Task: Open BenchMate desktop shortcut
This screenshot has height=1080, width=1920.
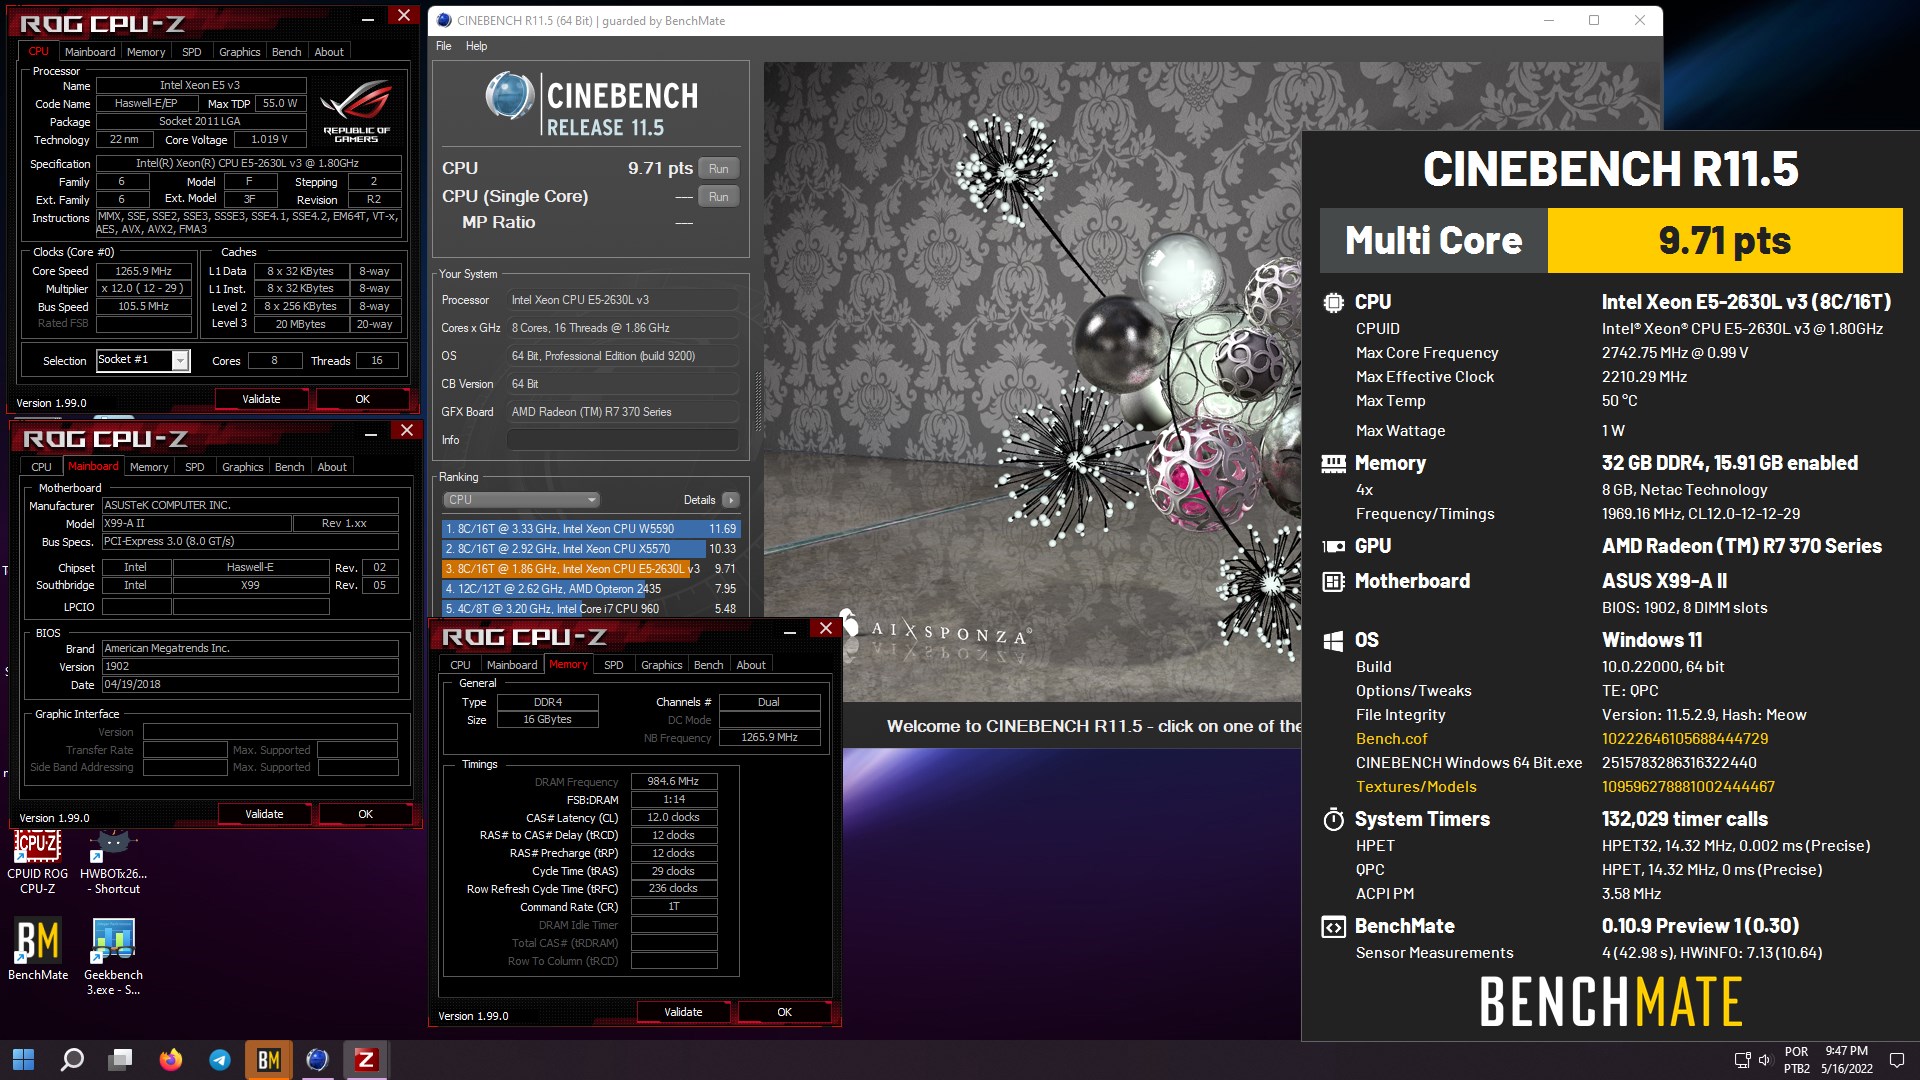Action: pos(38,949)
